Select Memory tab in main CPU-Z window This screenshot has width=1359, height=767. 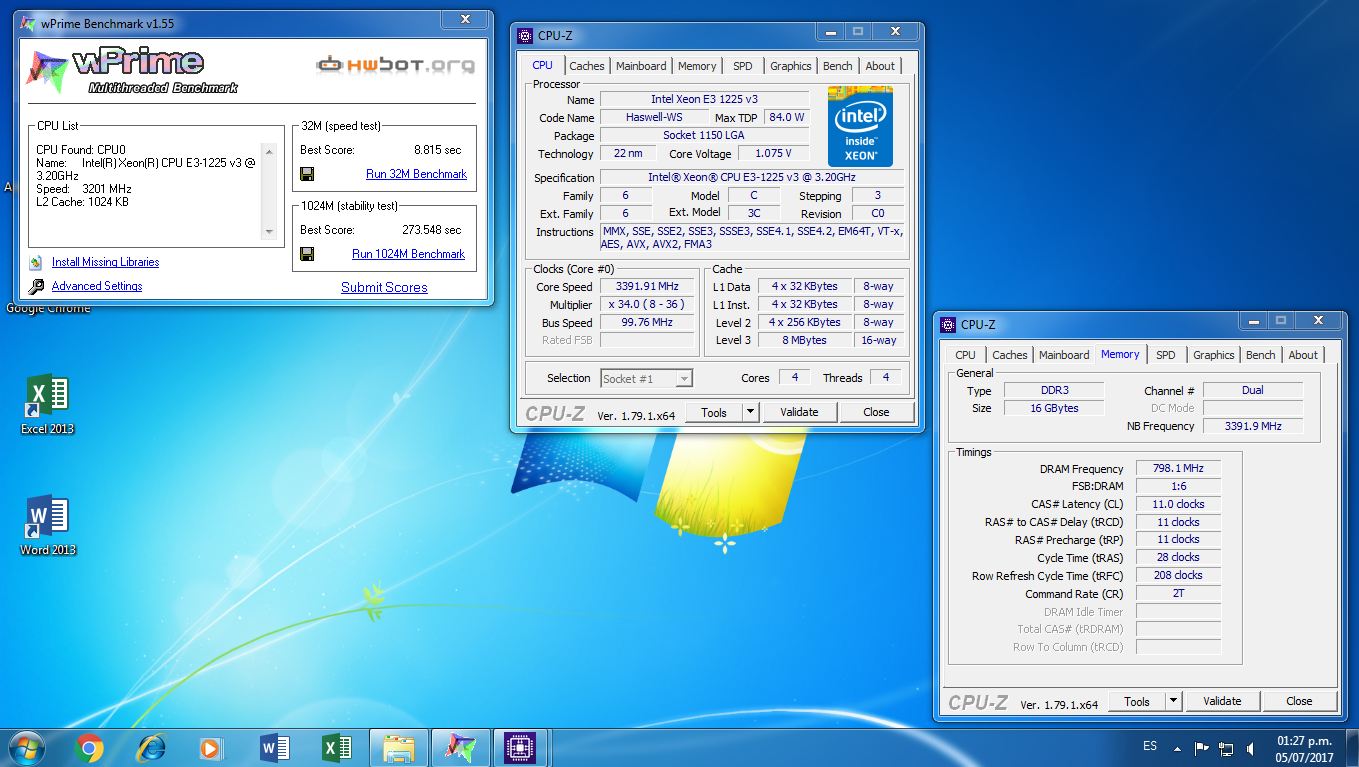point(697,66)
